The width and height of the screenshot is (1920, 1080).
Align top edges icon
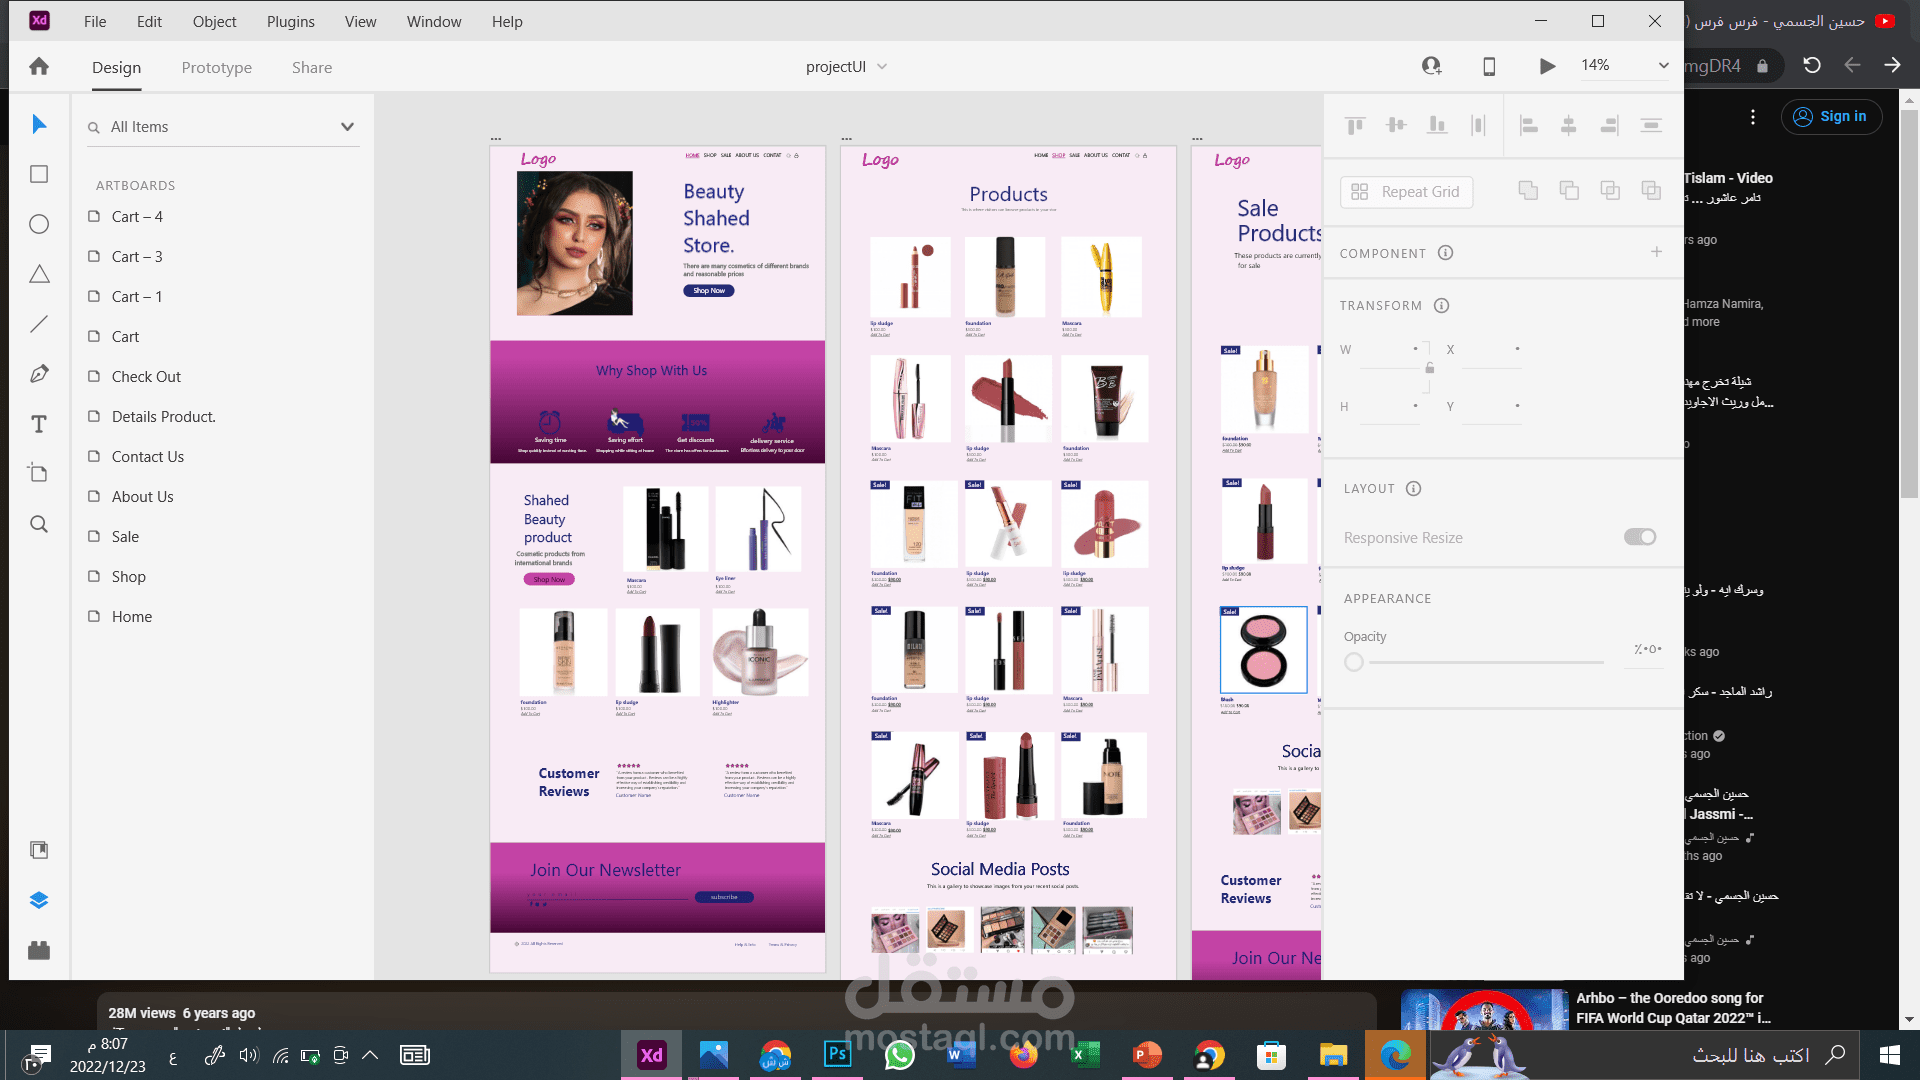[1355, 125]
